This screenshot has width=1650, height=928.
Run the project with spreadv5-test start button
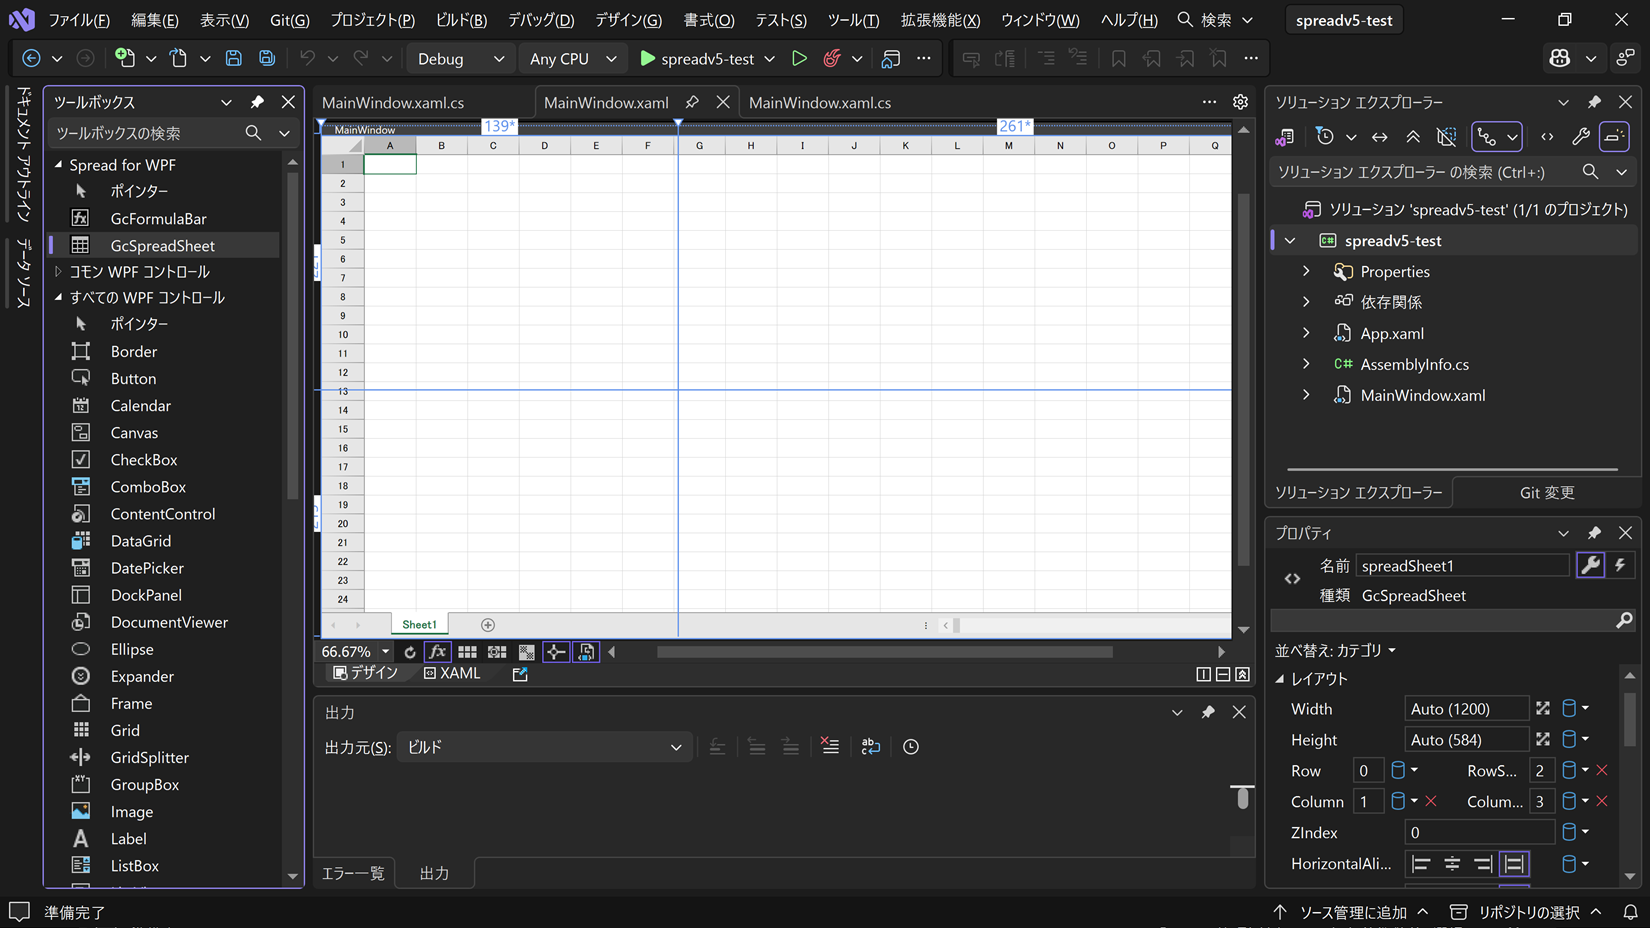[698, 59]
